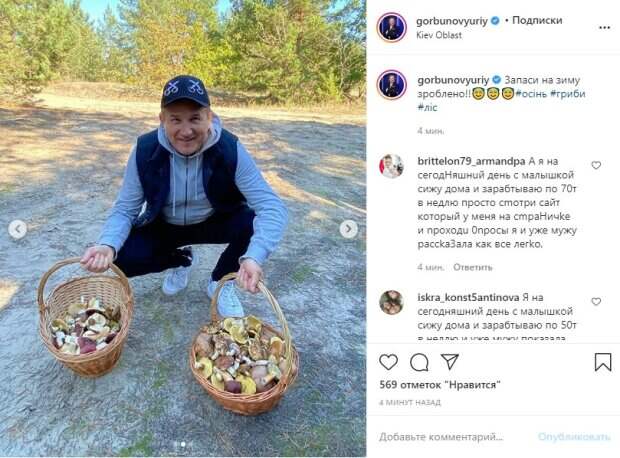Like iskra_konst5antinova's comment

[x=596, y=301]
